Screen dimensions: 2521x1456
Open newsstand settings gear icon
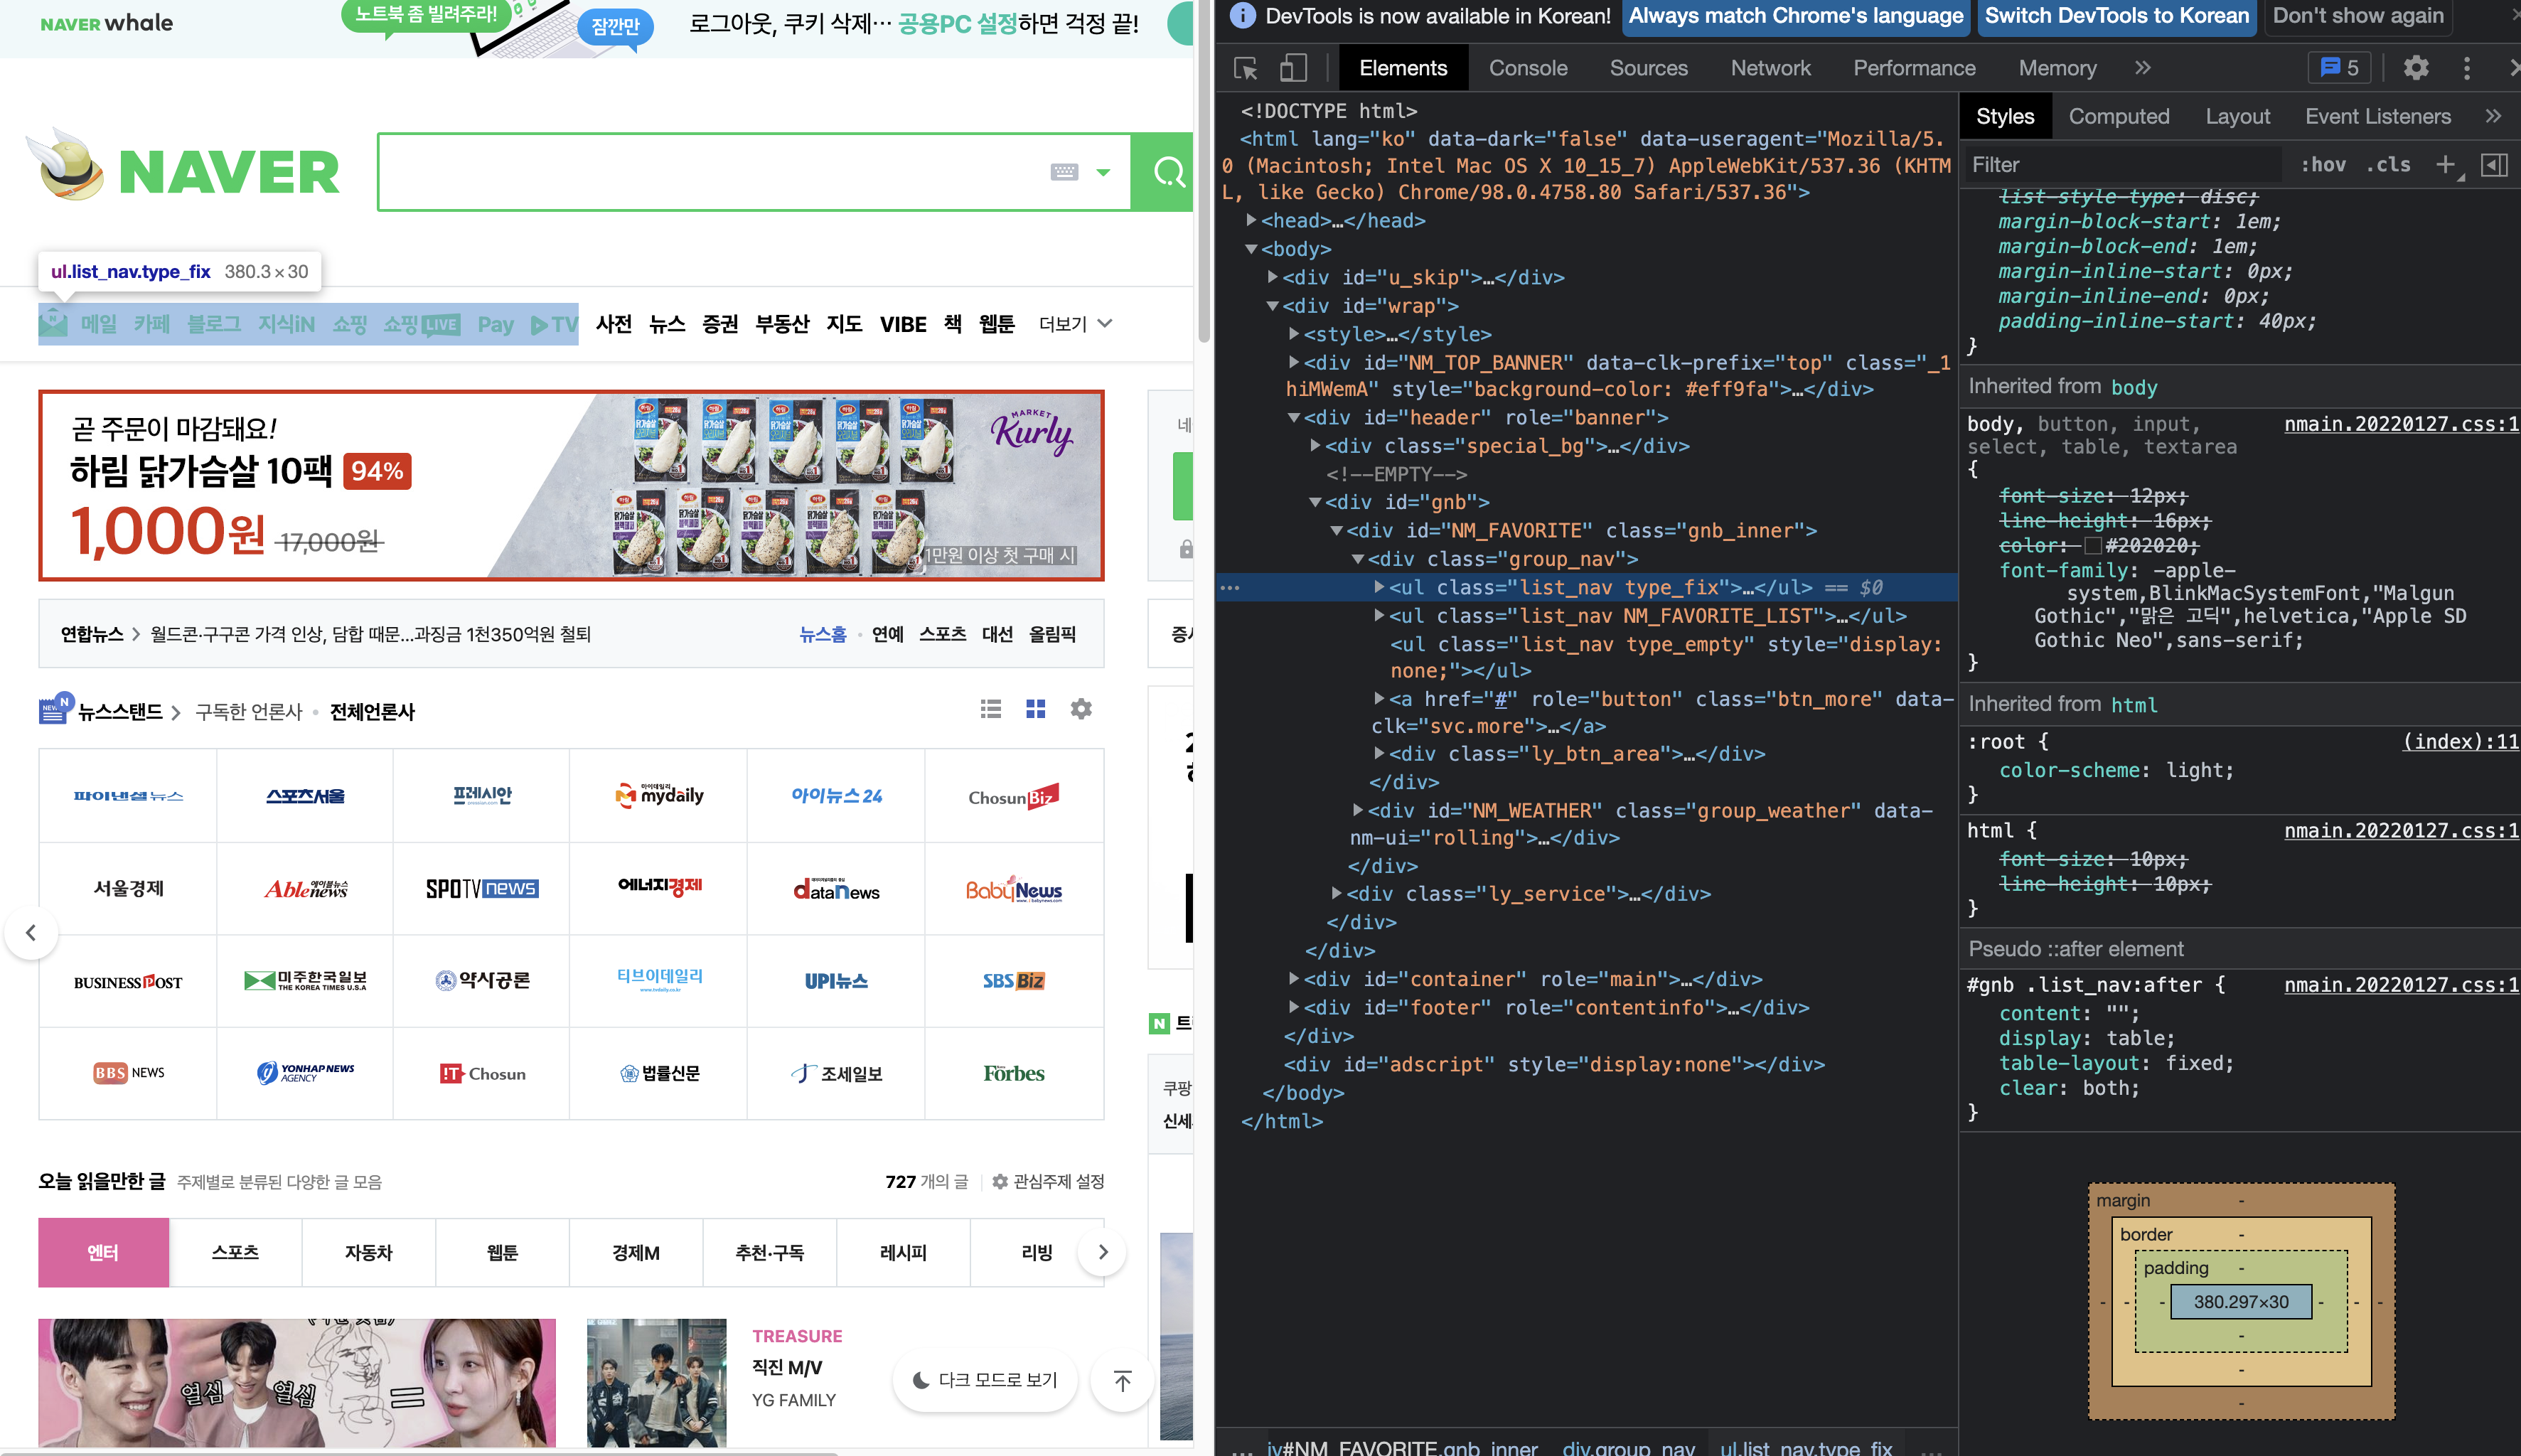[1080, 709]
